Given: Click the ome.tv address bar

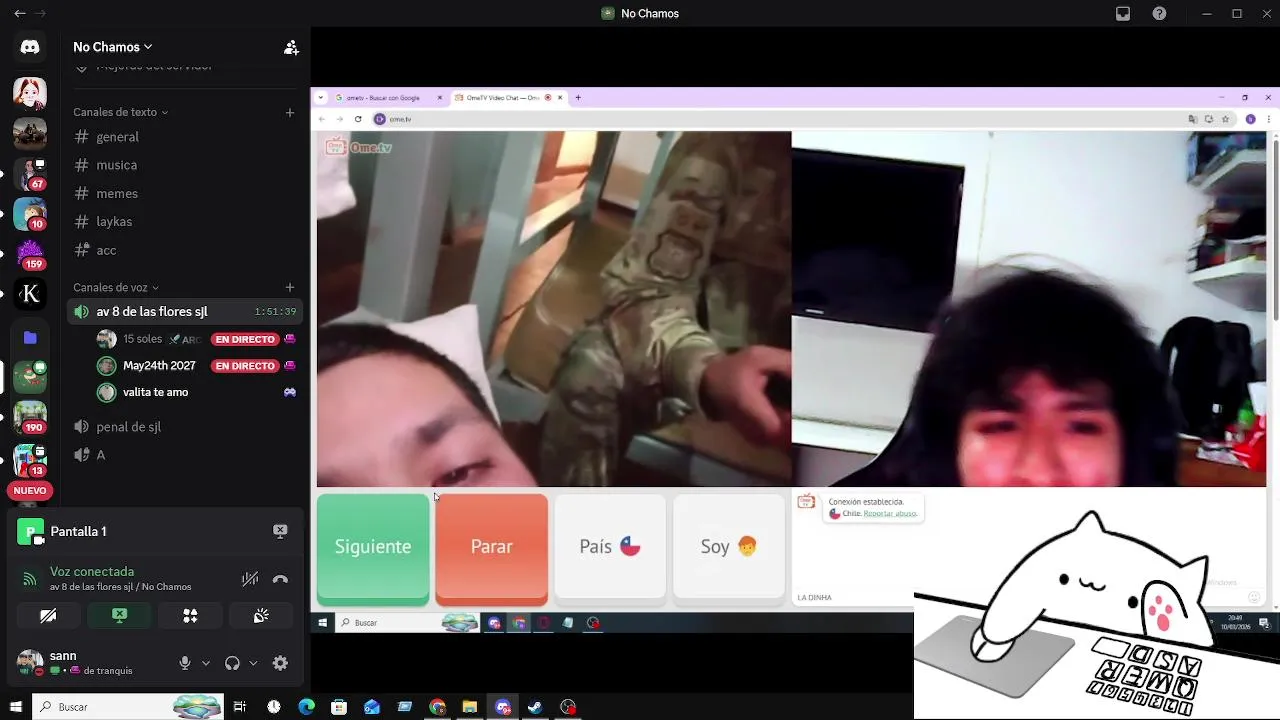Looking at the screenshot, I should (x=780, y=119).
